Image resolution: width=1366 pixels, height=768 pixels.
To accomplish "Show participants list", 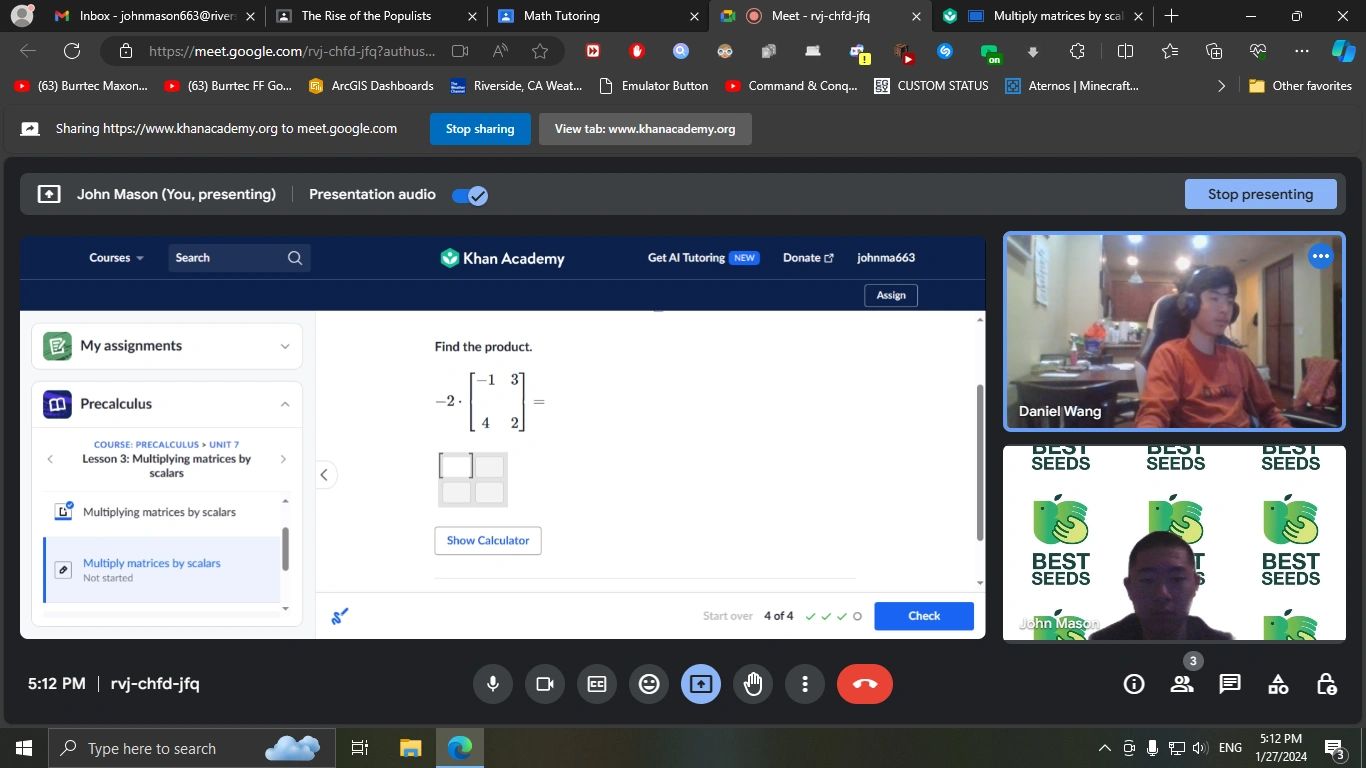I will tap(1181, 683).
